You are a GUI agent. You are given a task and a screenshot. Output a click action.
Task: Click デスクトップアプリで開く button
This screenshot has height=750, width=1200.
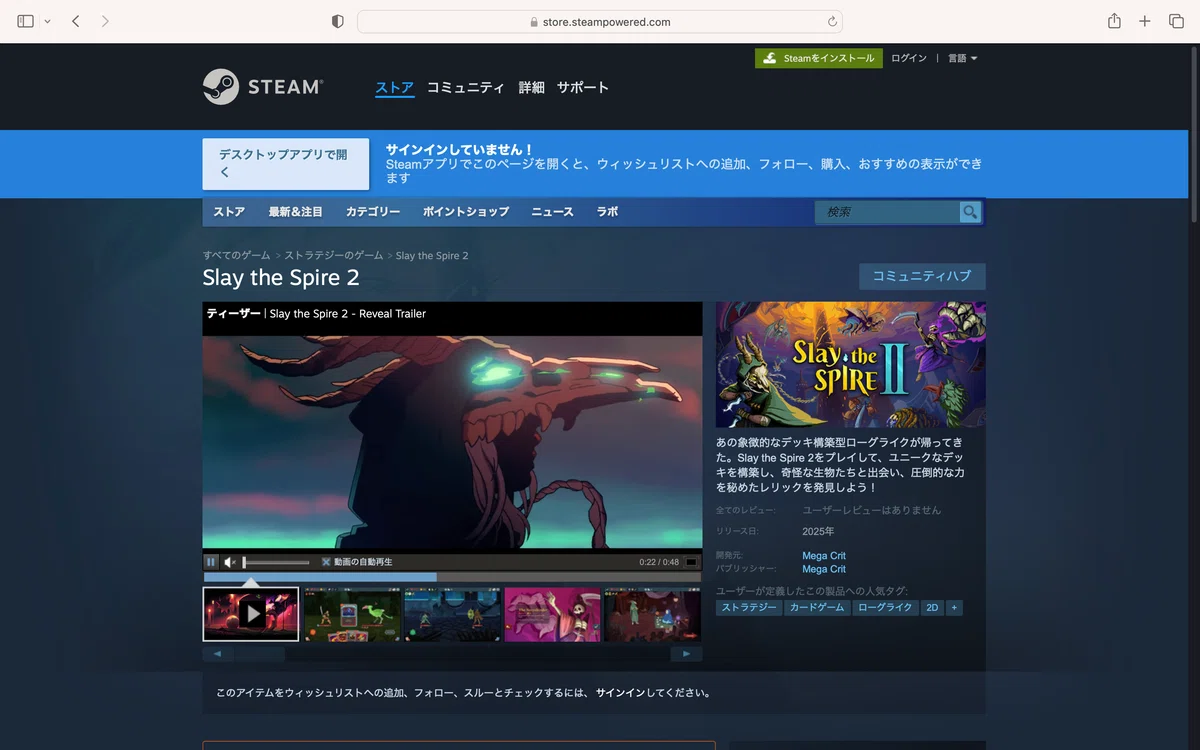286,164
